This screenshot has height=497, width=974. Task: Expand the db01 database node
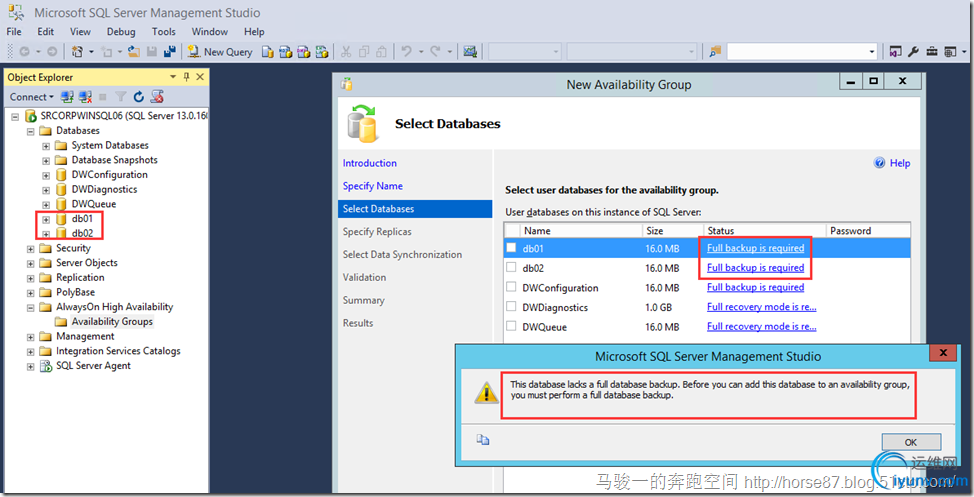coord(46,219)
